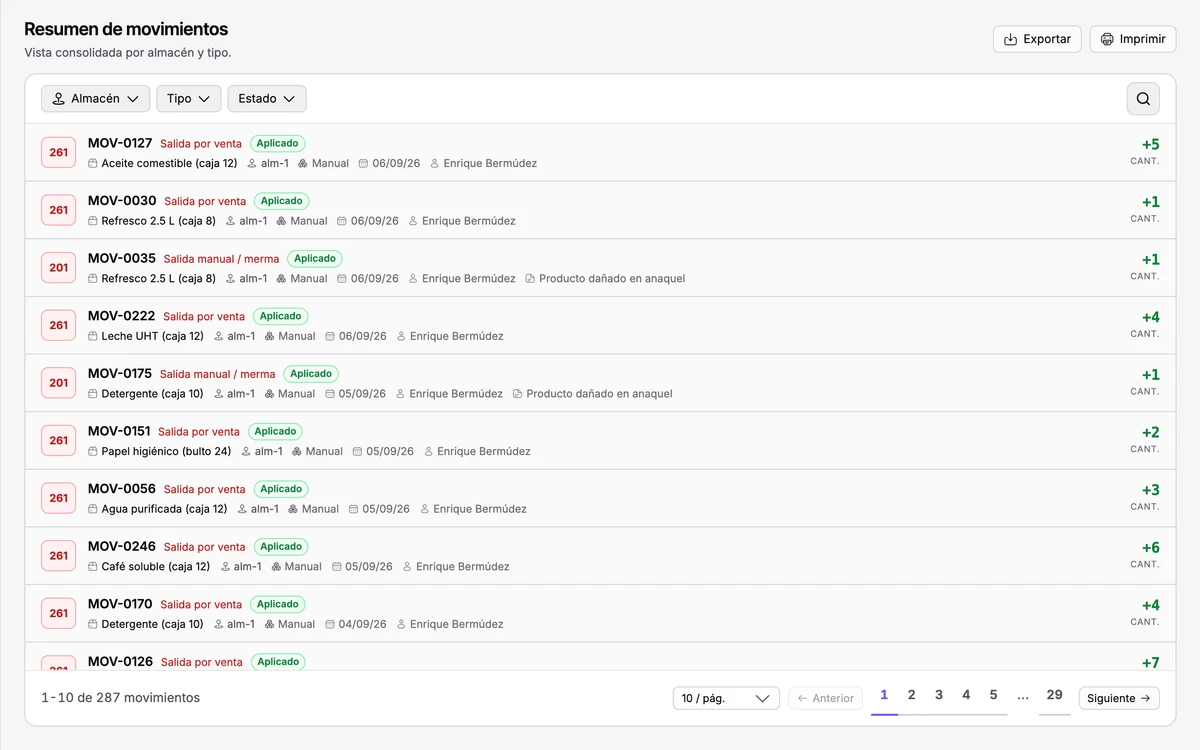Click the product 'Papel higiénico (bulto 24)'
This screenshot has width=1200, height=750.
point(166,451)
